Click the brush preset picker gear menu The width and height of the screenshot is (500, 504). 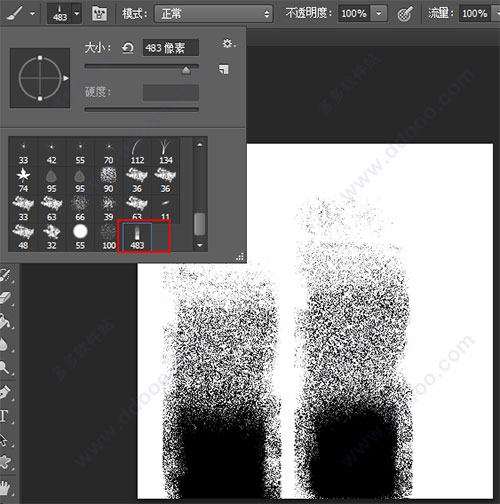[x=229, y=44]
